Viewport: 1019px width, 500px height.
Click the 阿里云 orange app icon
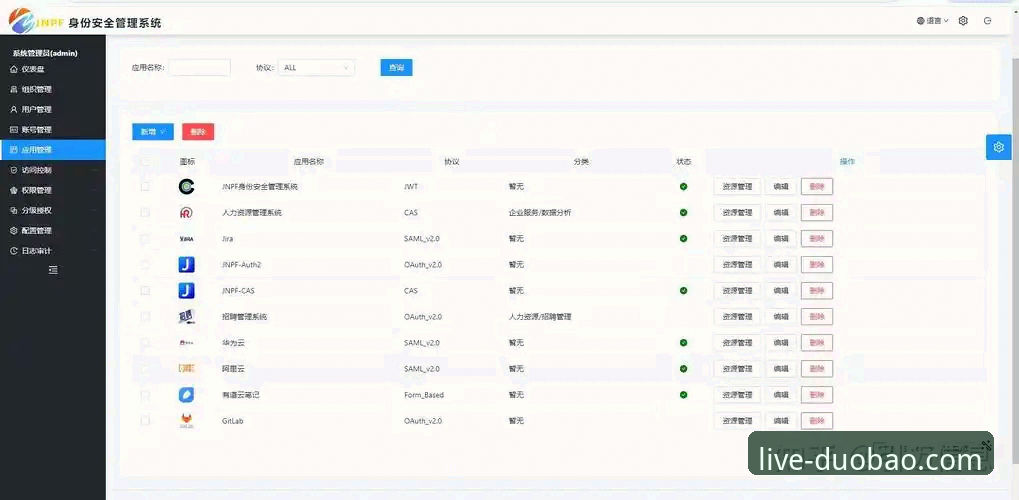point(187,369)
